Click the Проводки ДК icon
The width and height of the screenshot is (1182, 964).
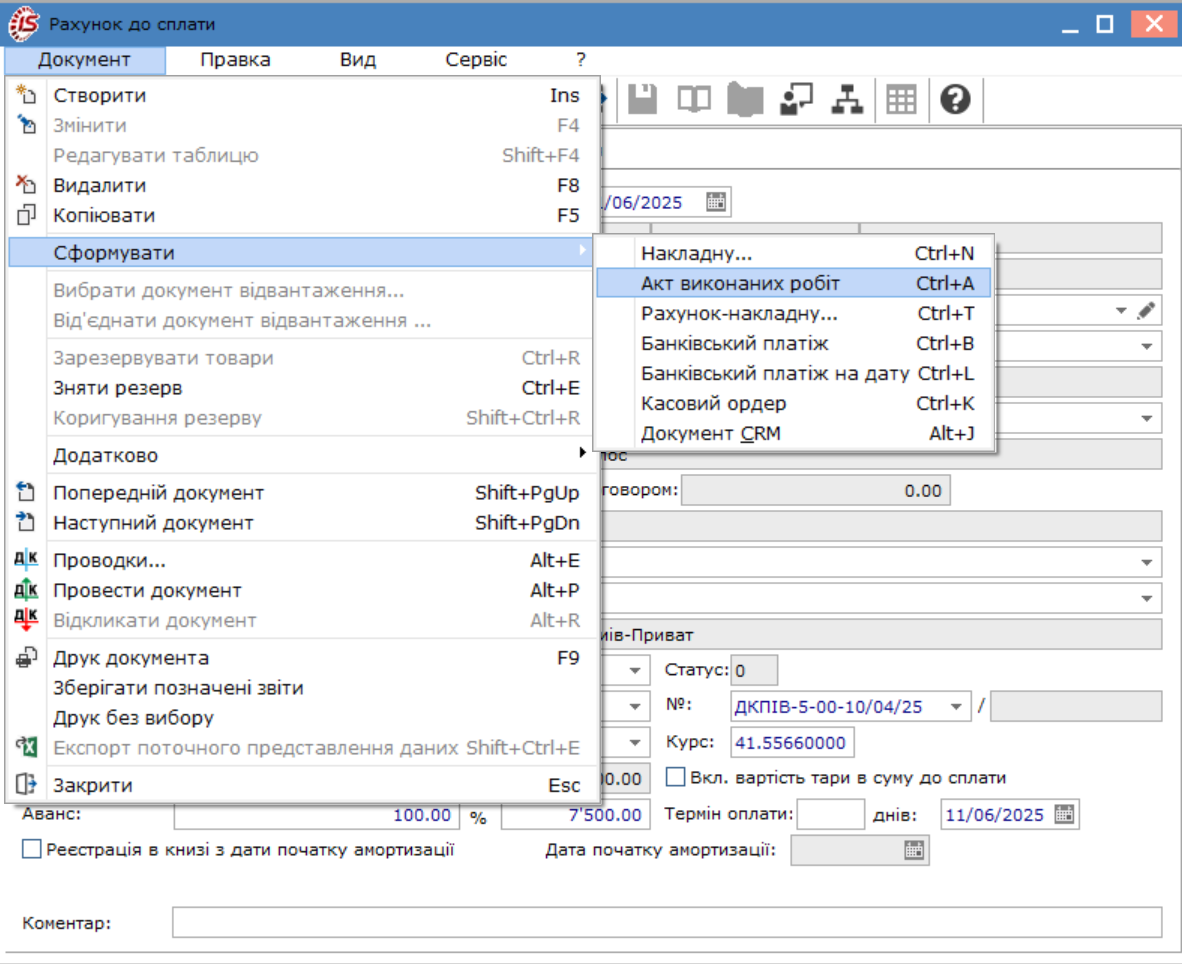26,559
